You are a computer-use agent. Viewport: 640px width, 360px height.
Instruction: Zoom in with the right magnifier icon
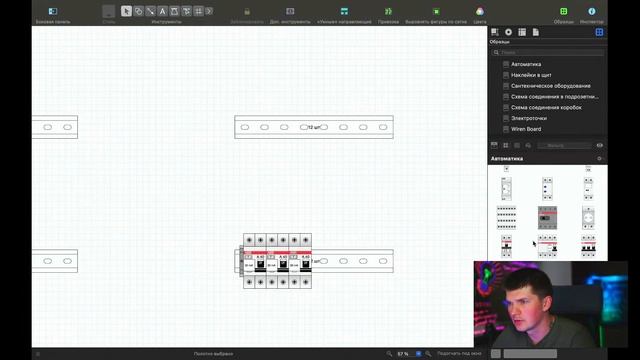click(x=428, y=354)
